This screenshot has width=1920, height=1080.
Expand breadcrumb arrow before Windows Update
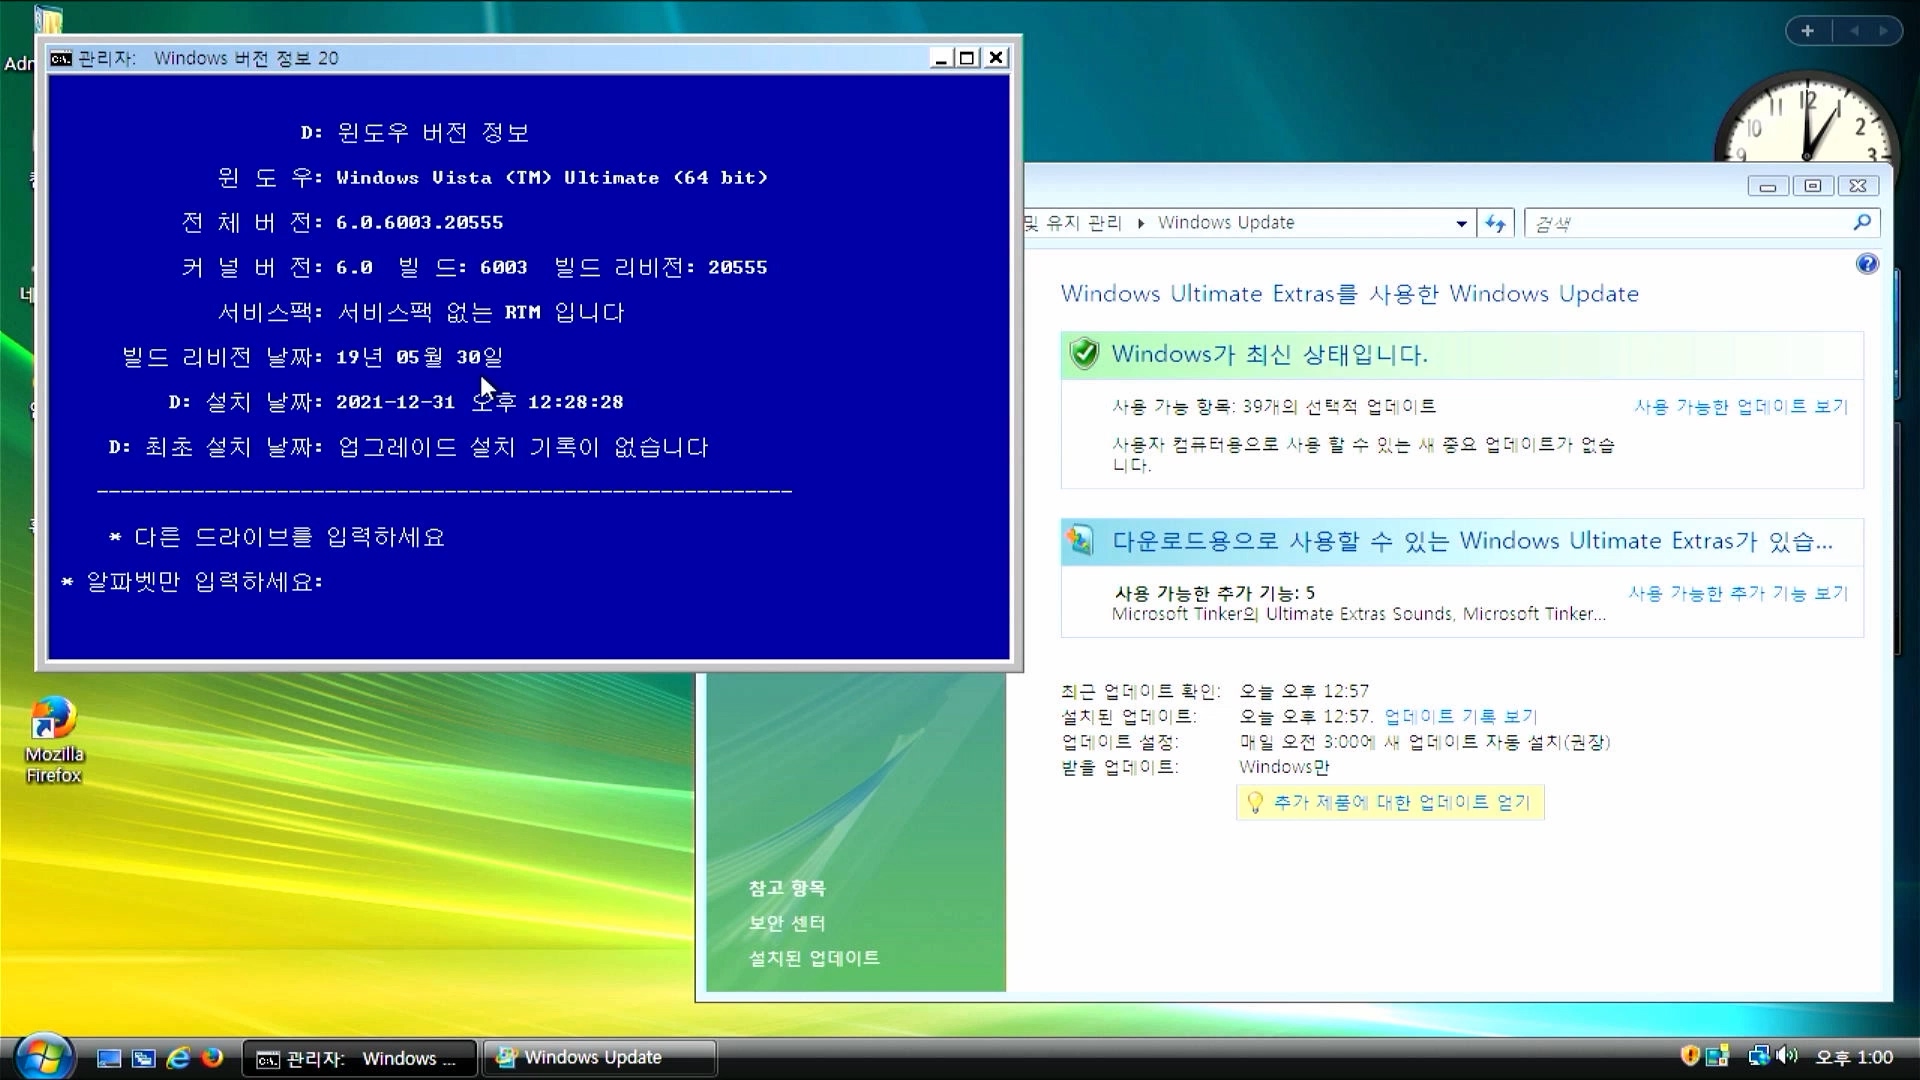1140,223
